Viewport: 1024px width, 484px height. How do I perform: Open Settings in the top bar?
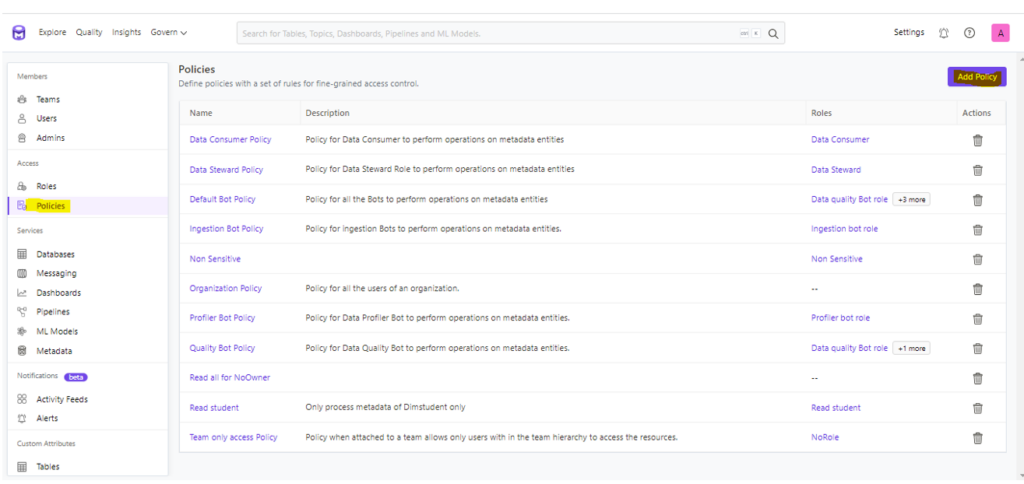tap(908, 33)
